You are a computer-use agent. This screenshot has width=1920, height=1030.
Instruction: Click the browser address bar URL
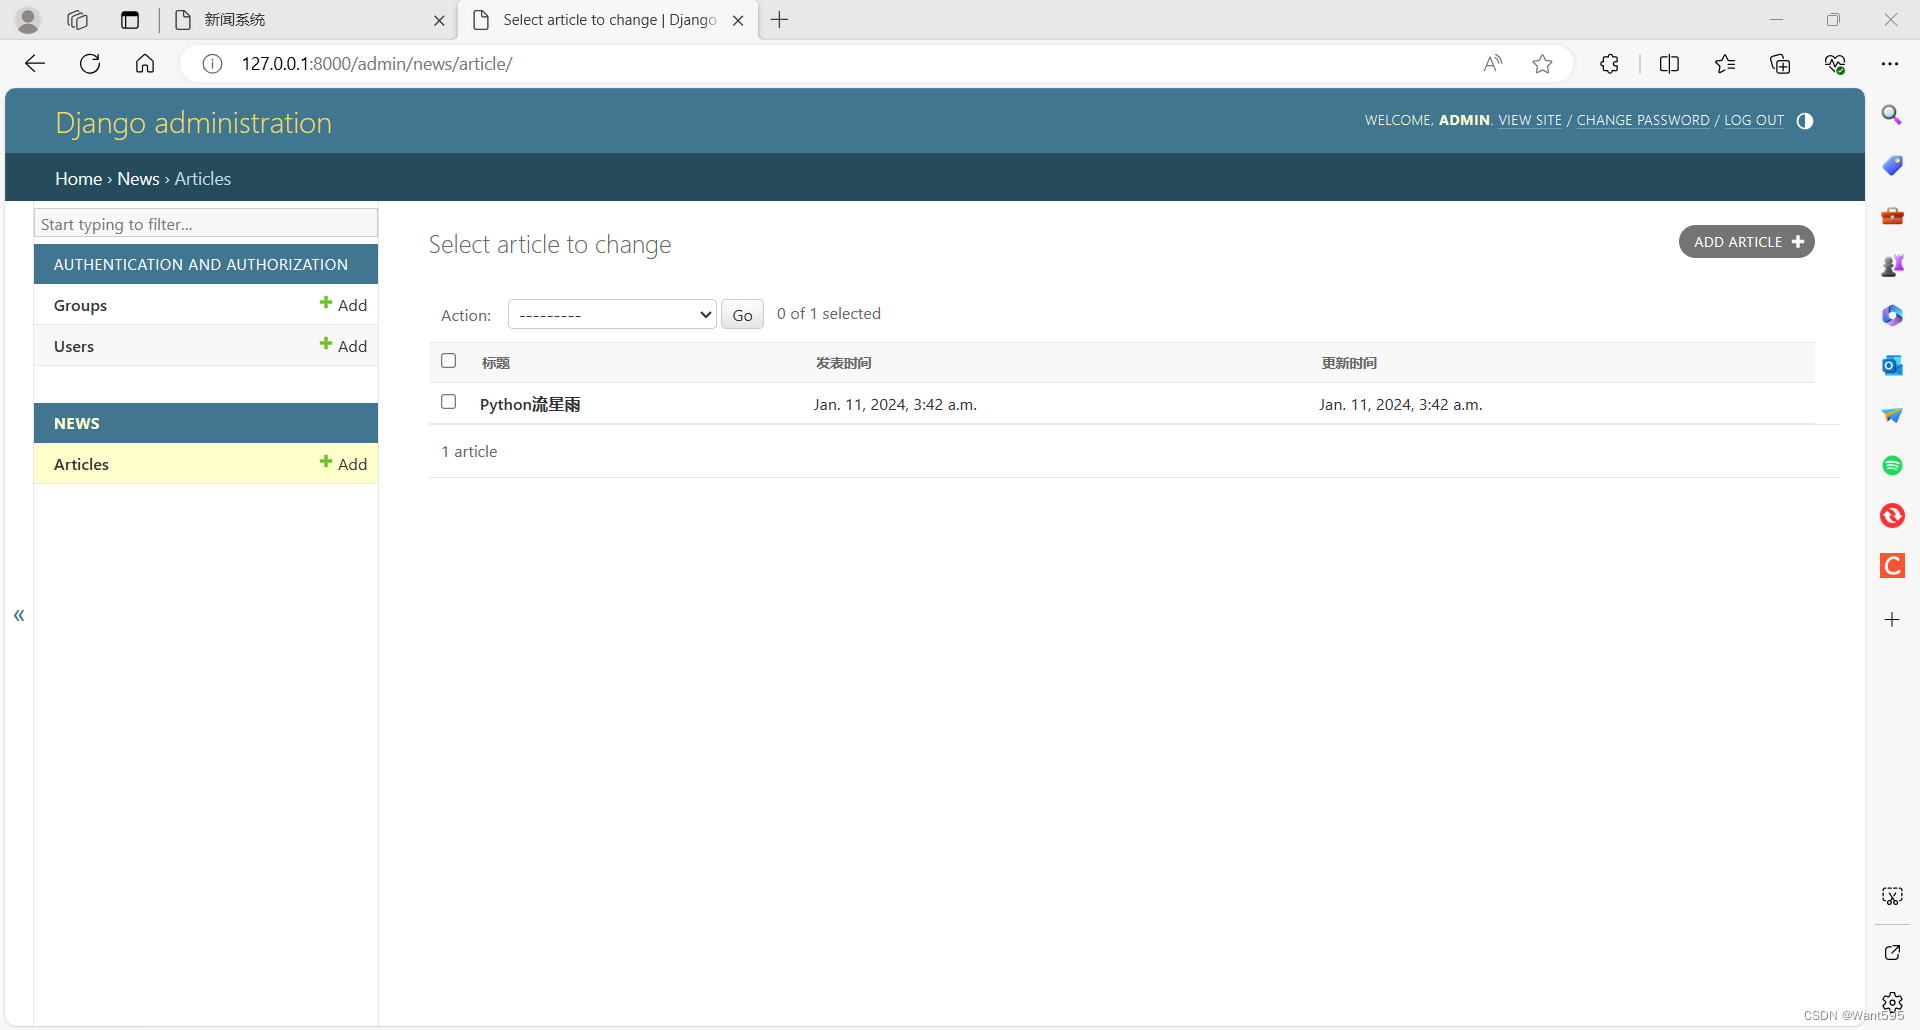coord(377,64)
